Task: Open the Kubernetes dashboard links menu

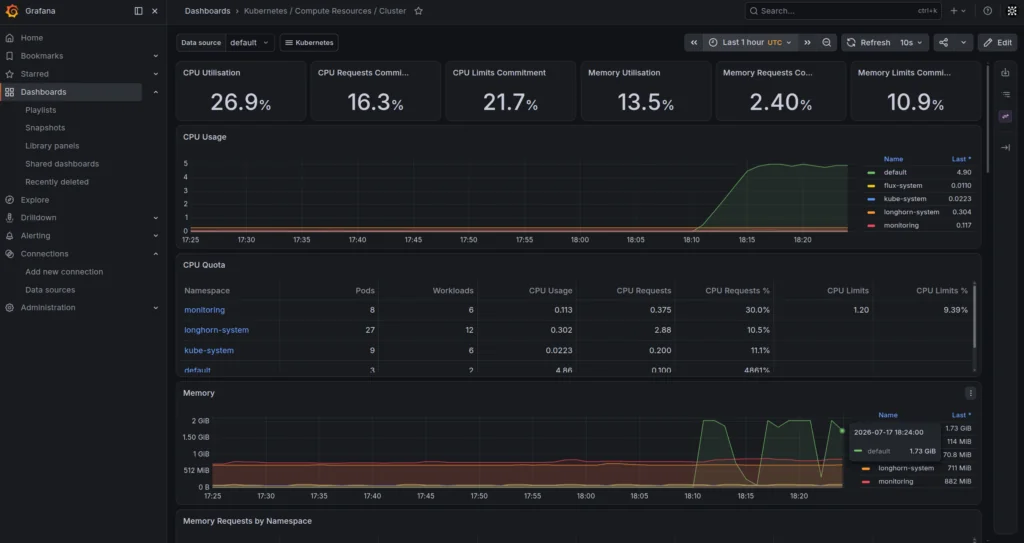Action: click(309, 42)
